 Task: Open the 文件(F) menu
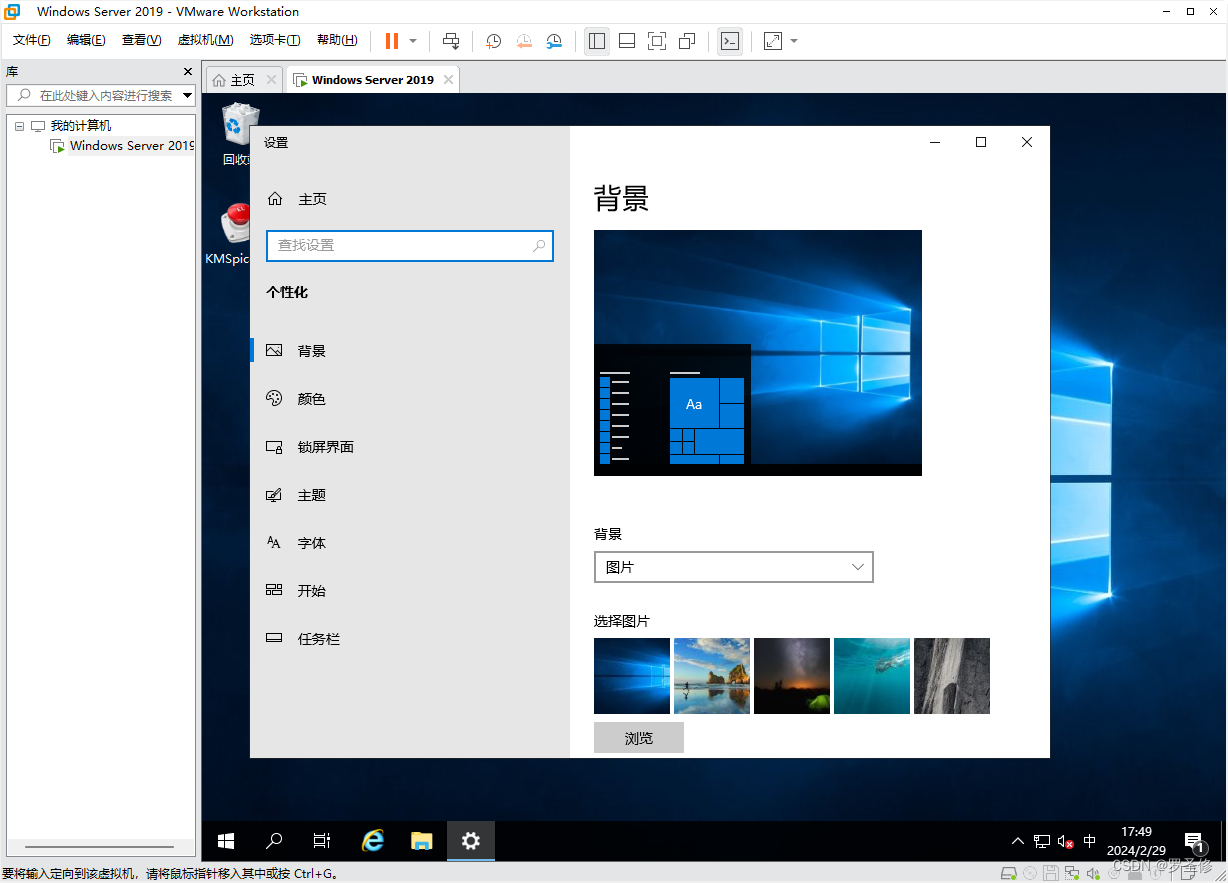click(32, 40)
